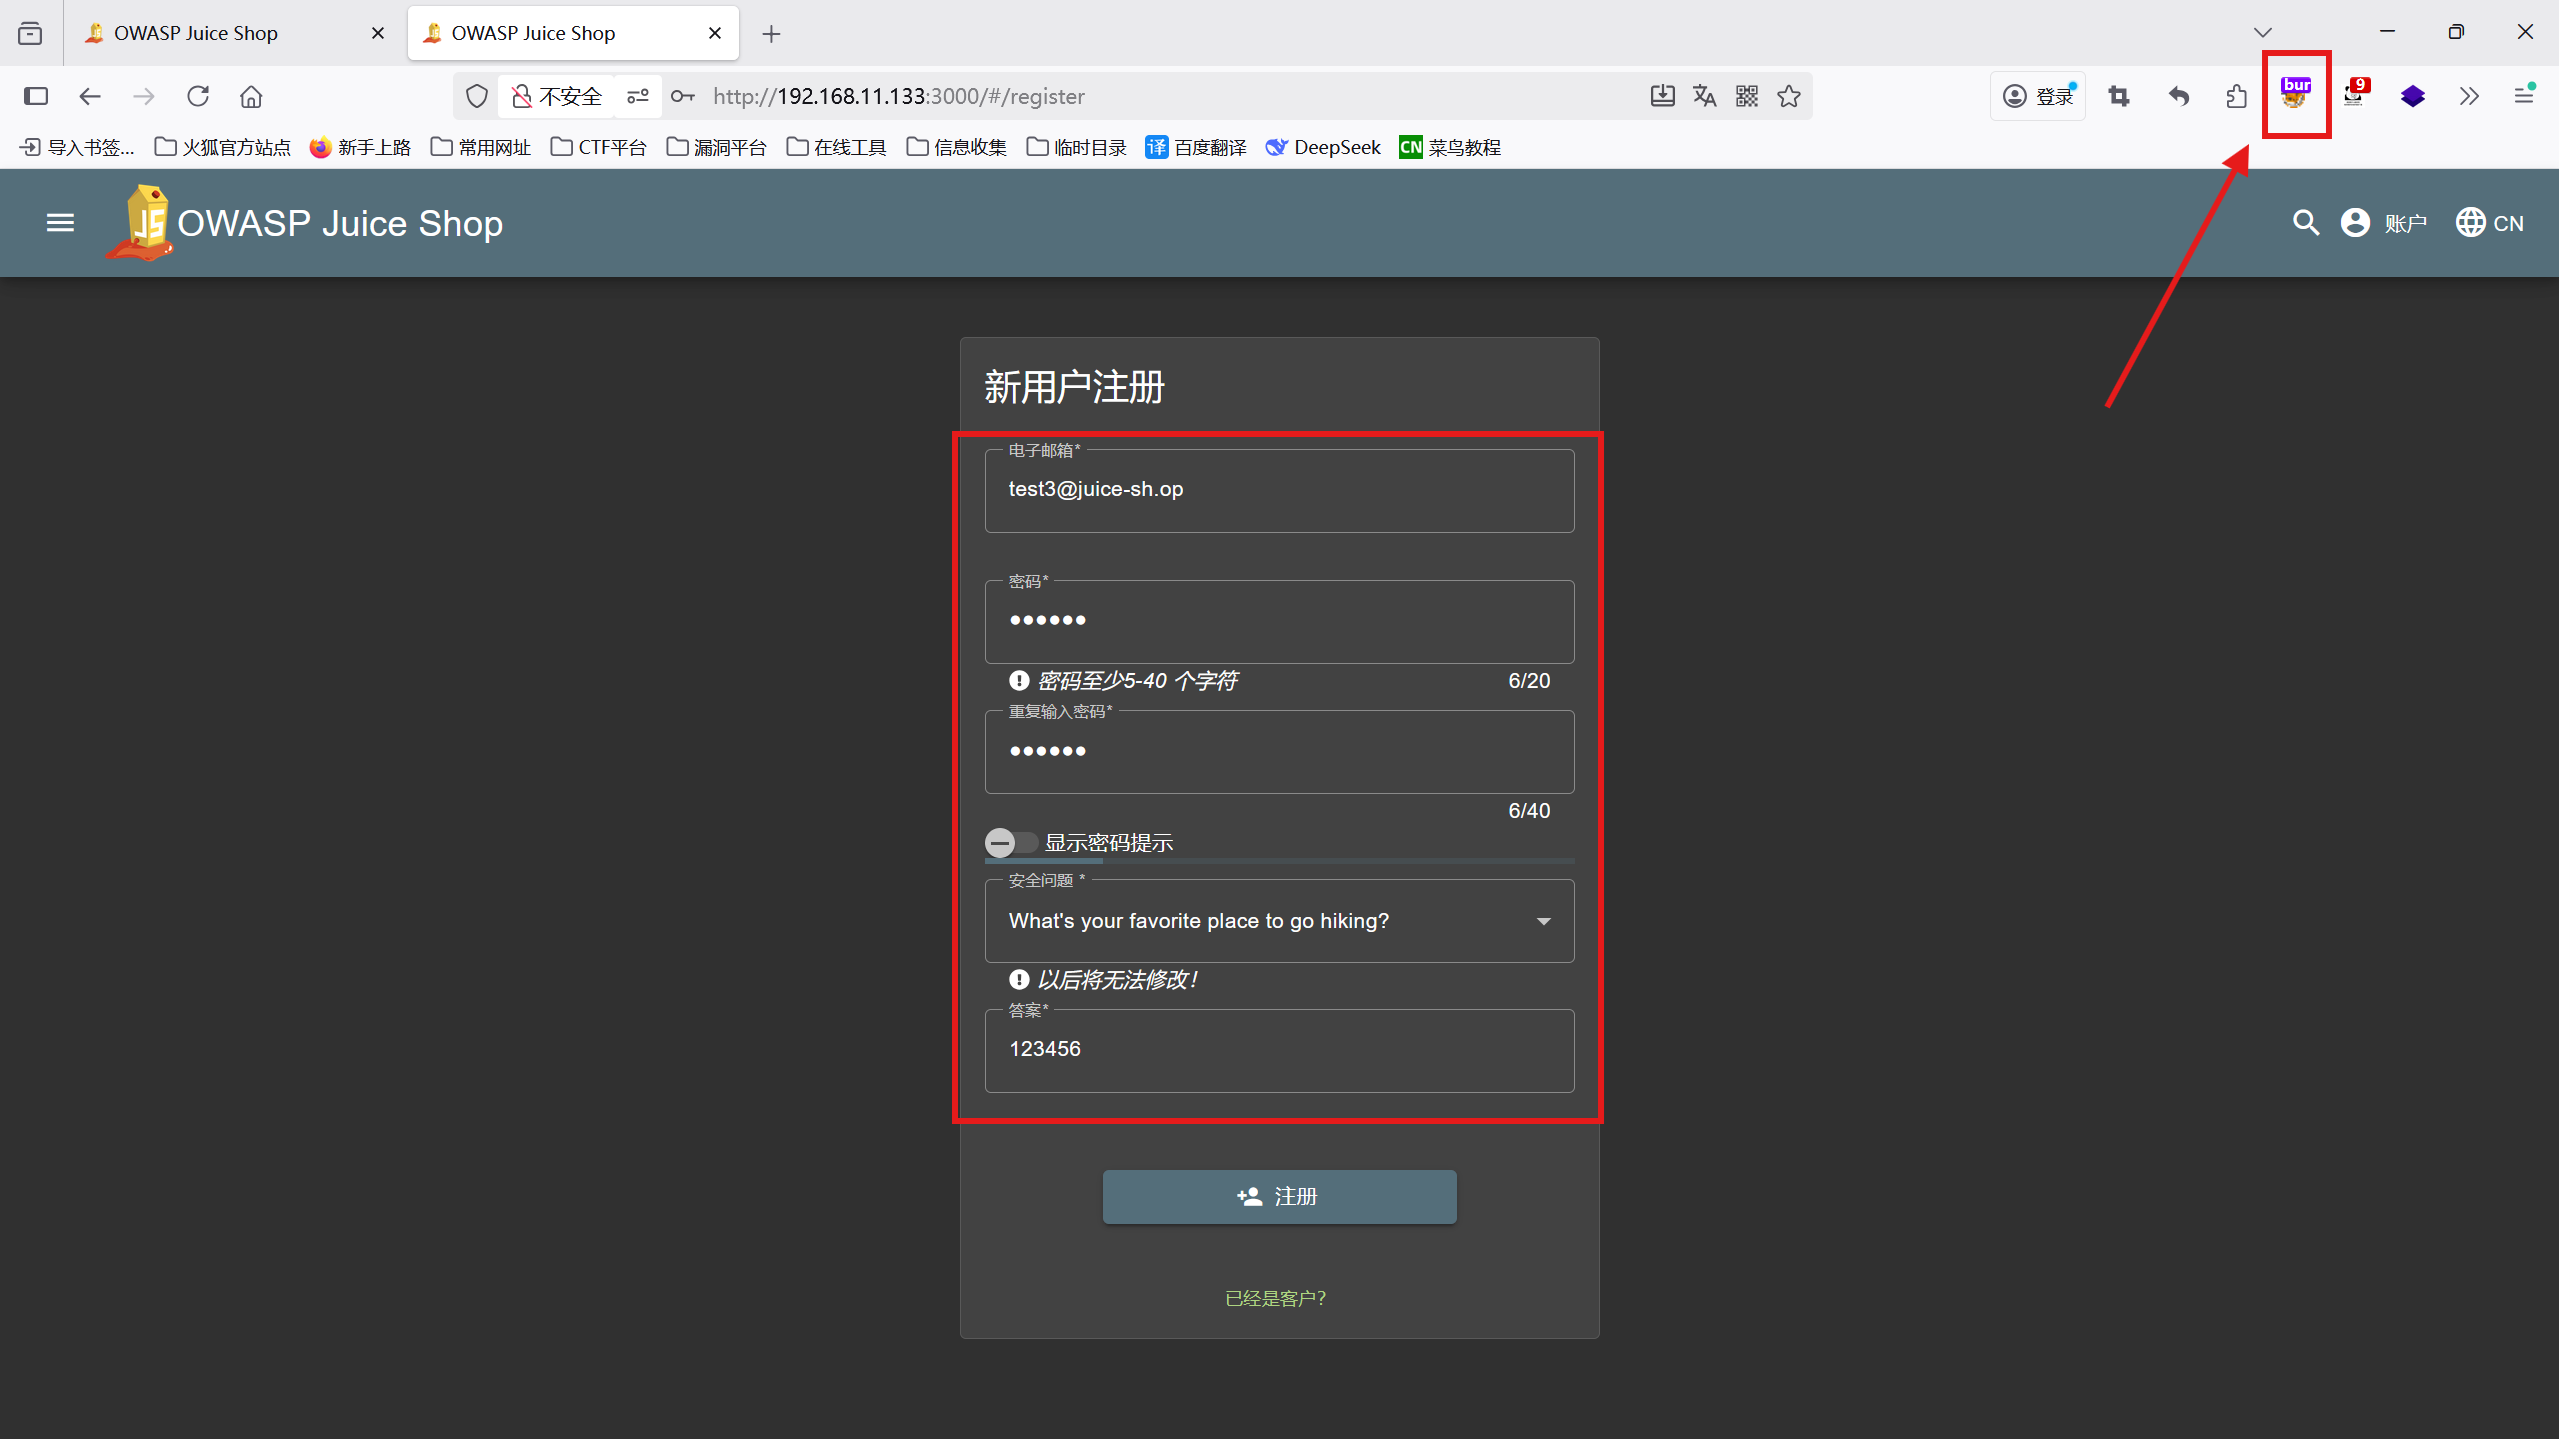Open the CN language selector

pos(2489,222)
